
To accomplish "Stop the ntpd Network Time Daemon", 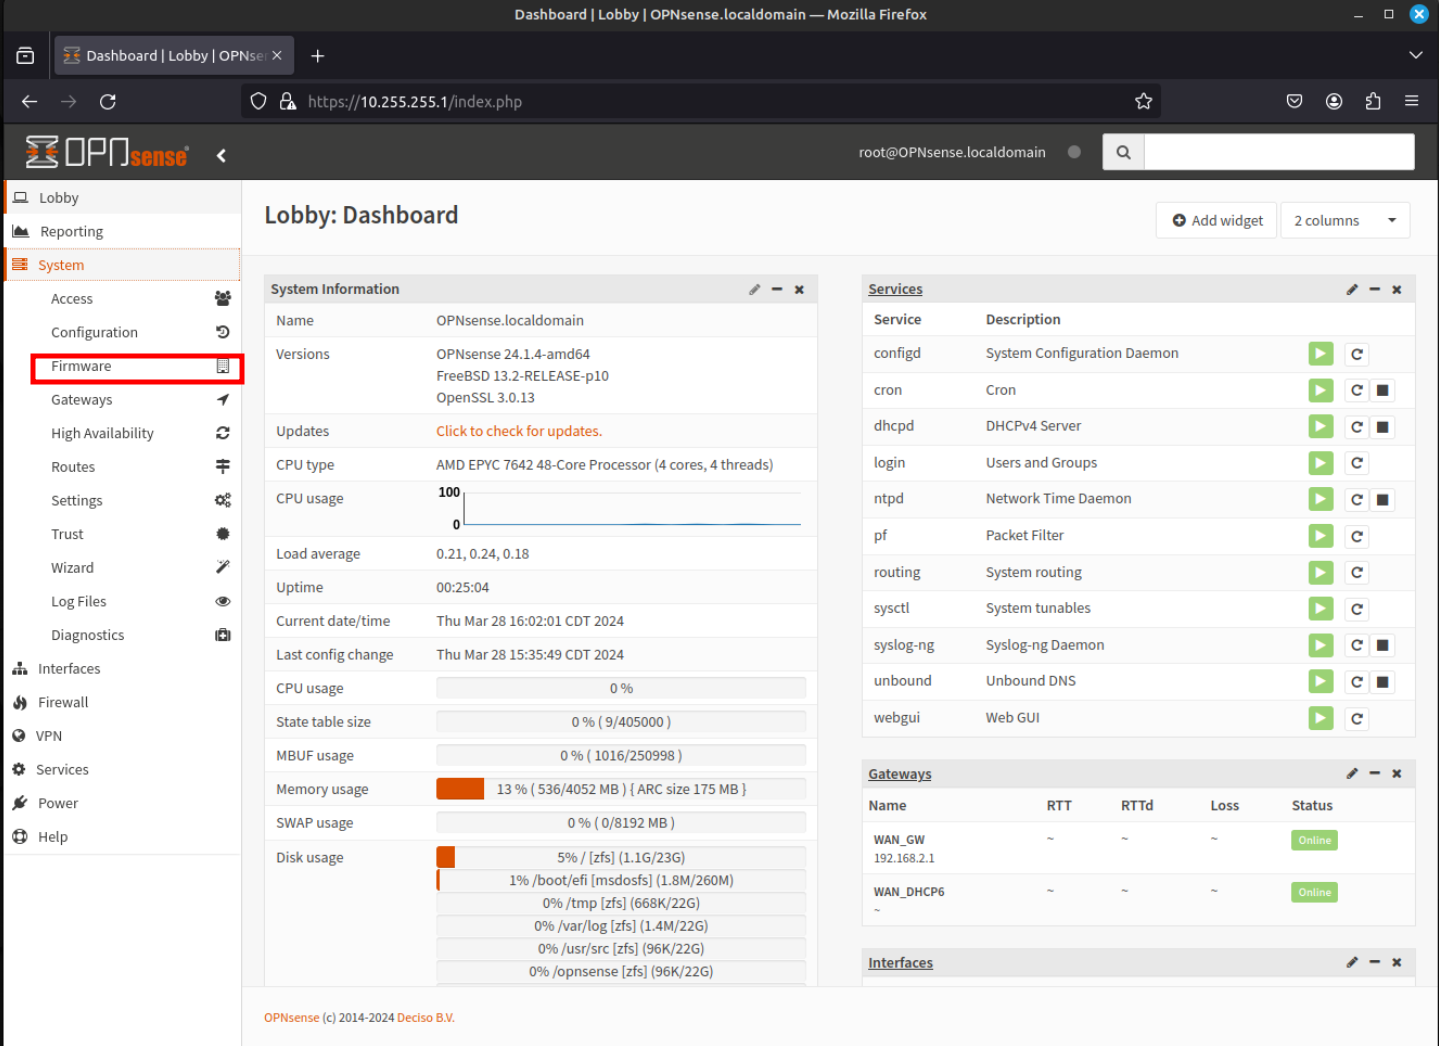I will pyautogui.click(x=1383, y=500).
